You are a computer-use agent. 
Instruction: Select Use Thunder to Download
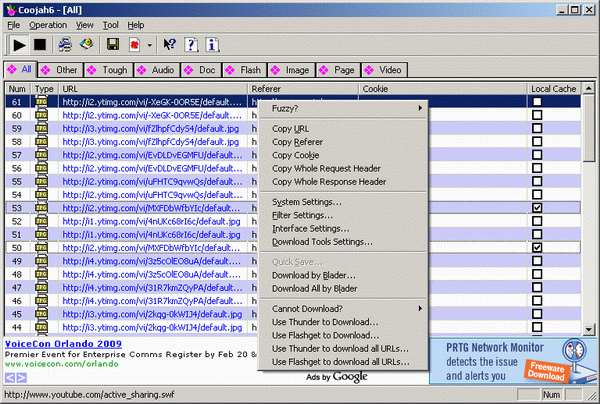pos(343,322)
